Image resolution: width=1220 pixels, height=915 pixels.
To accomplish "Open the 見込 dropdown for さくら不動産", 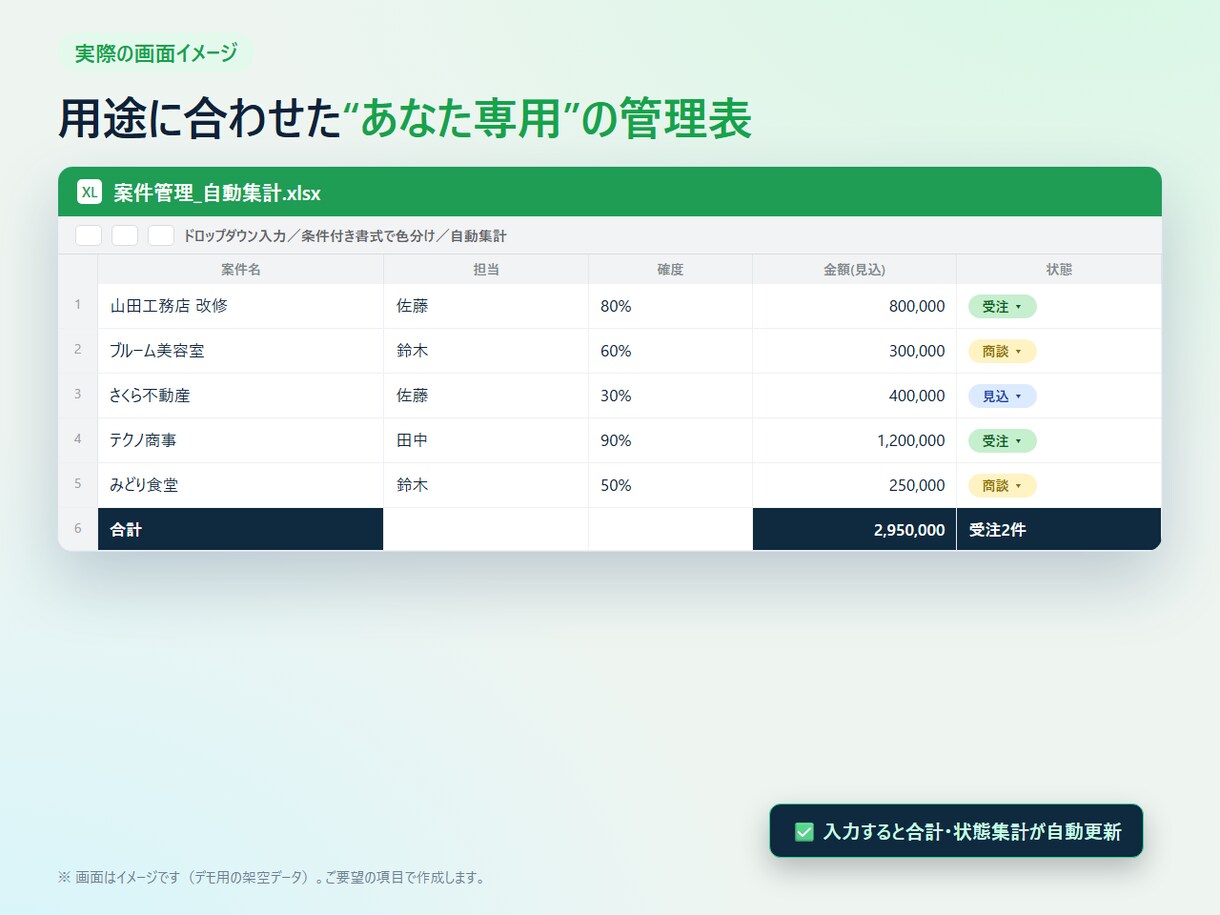I will pos(1002,396).
